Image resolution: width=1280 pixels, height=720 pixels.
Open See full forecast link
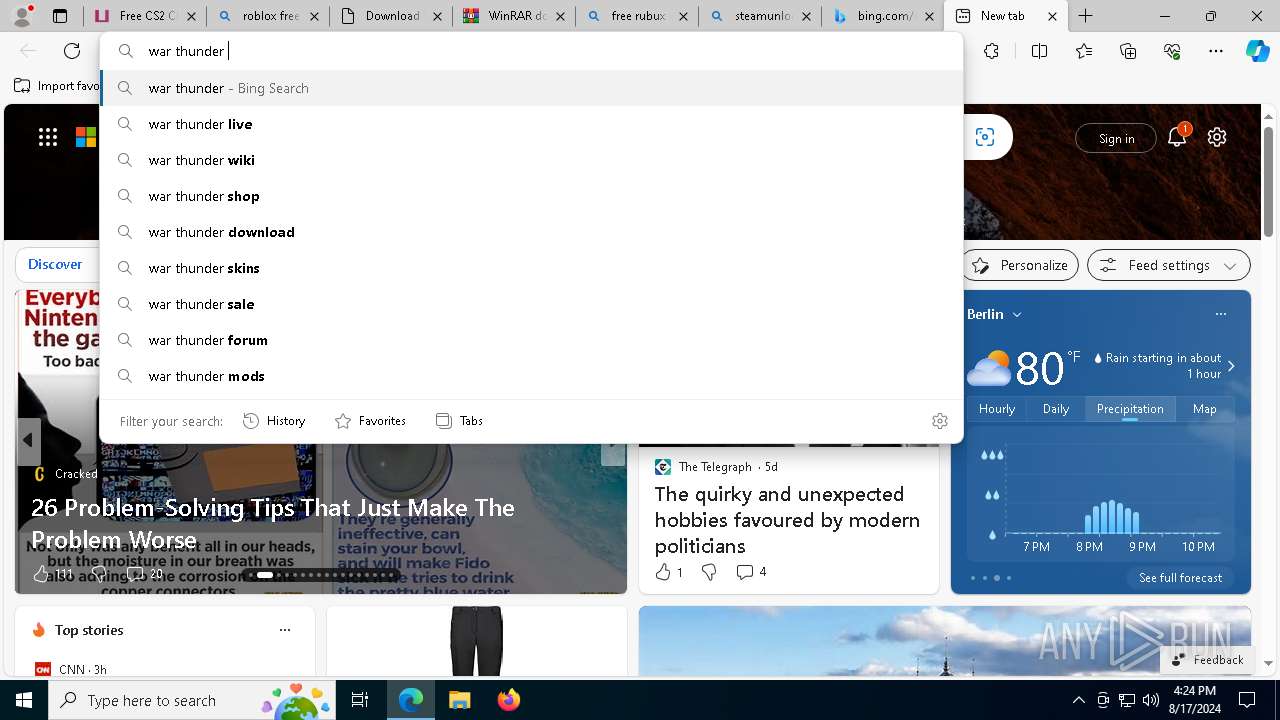click(1180, 578)
